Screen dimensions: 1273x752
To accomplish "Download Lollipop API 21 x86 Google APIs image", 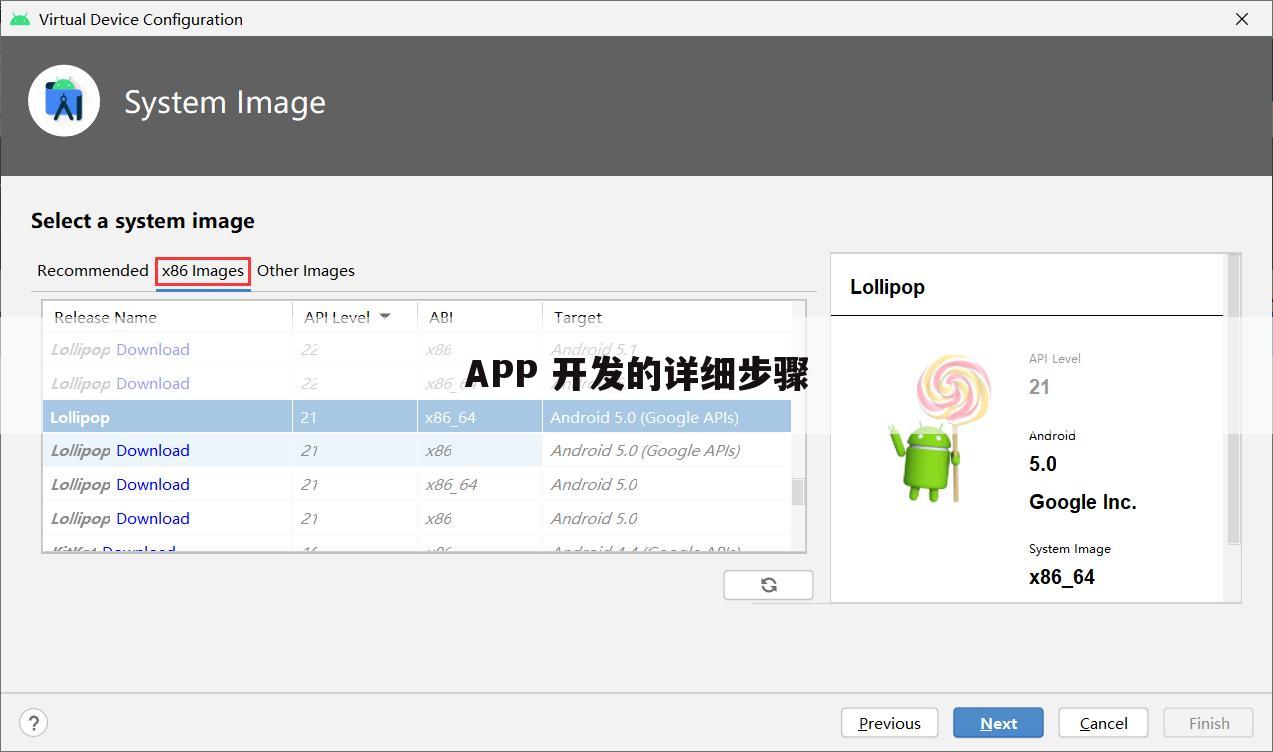I will pyautogui.click(x=152, y=451).
